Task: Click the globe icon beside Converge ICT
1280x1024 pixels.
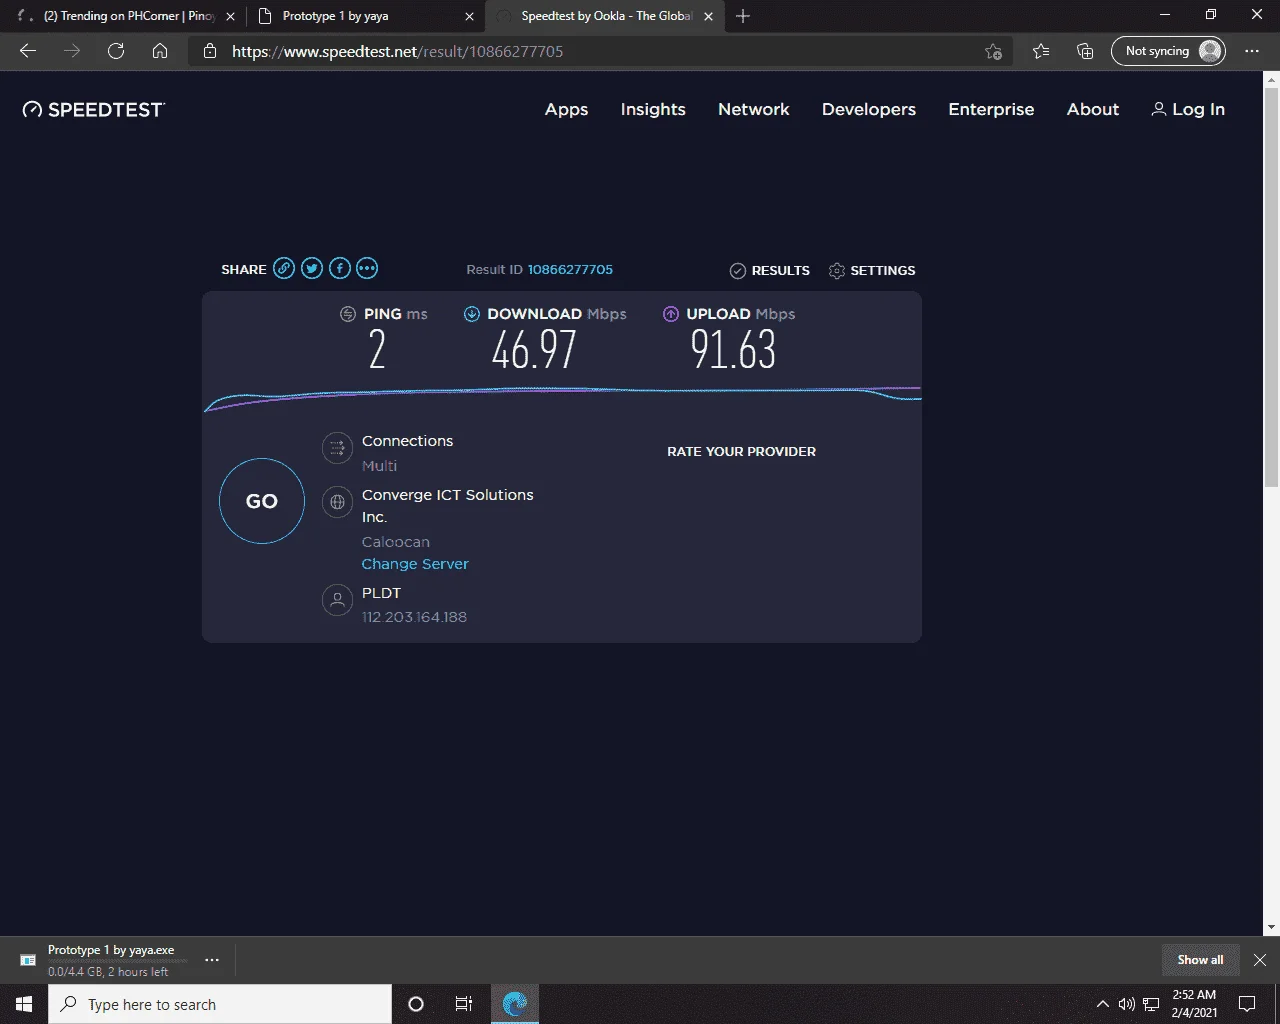Action: [x=337, y=502]
